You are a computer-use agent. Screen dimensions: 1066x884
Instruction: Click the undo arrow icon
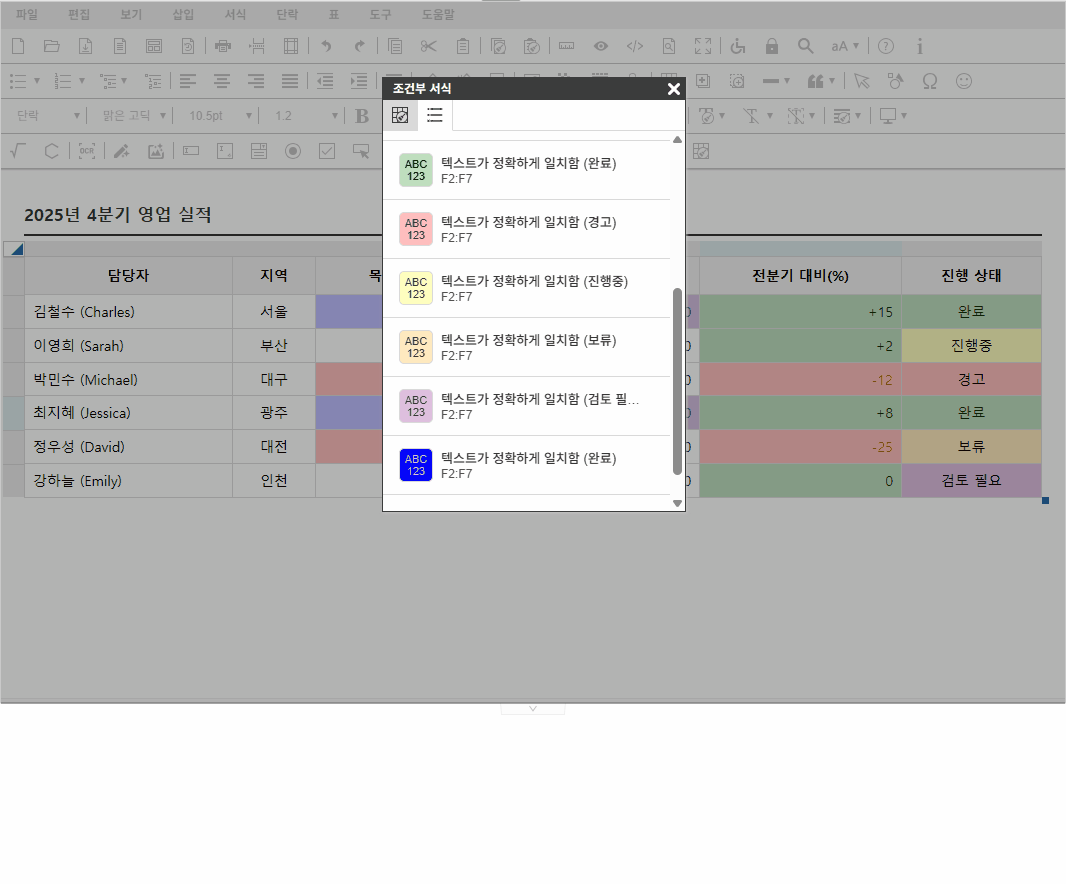click(325, 46)
